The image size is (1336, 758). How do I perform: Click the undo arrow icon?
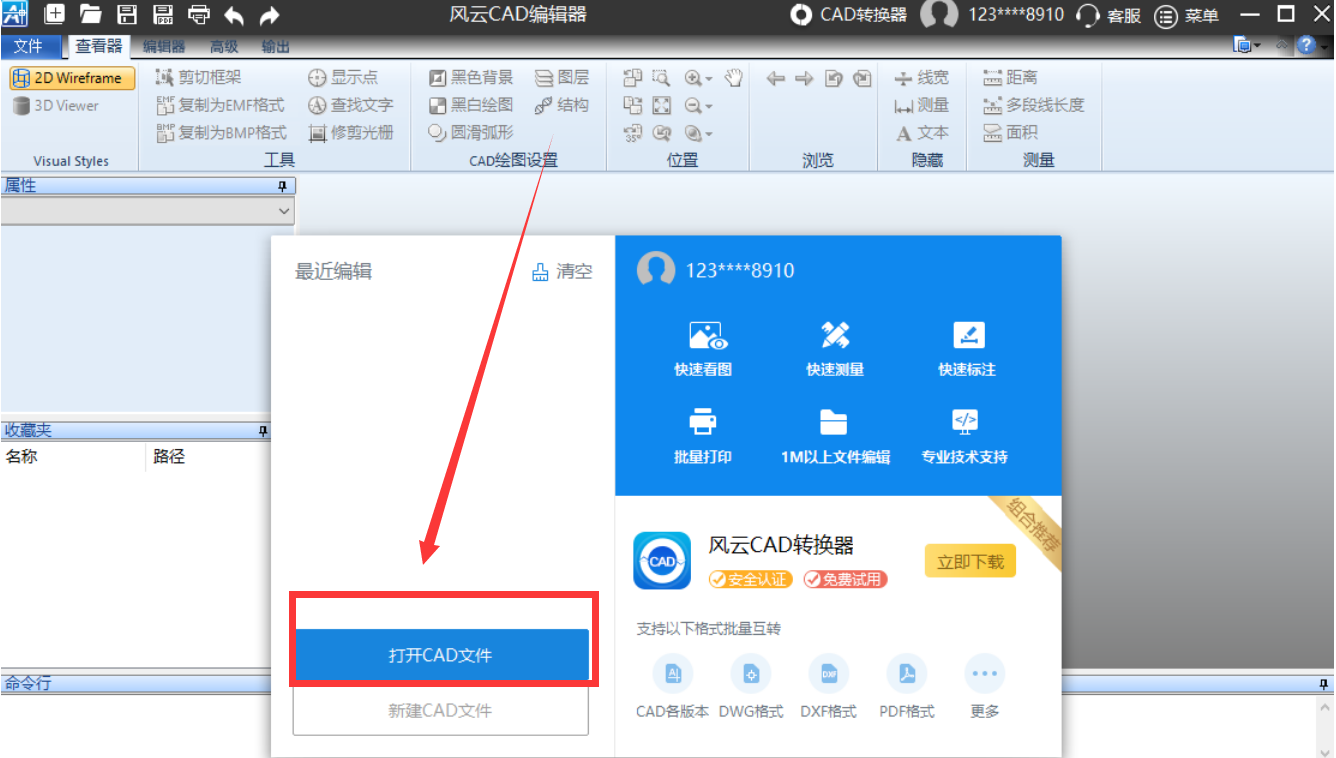click(234, 15)
